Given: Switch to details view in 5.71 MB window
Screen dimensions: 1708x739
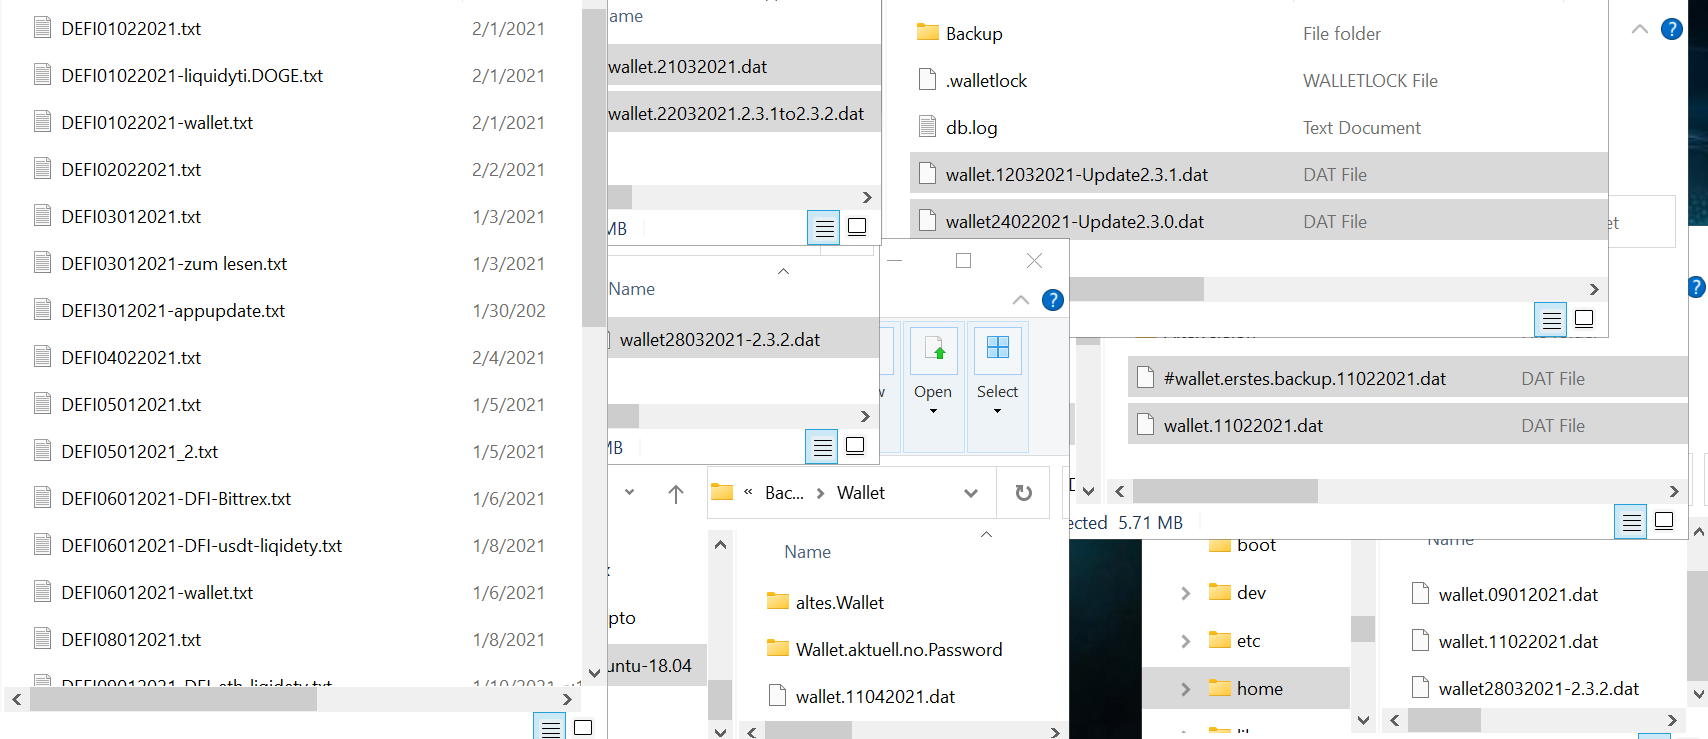Looking at the screenshot, I should (x=1631, y=522).
